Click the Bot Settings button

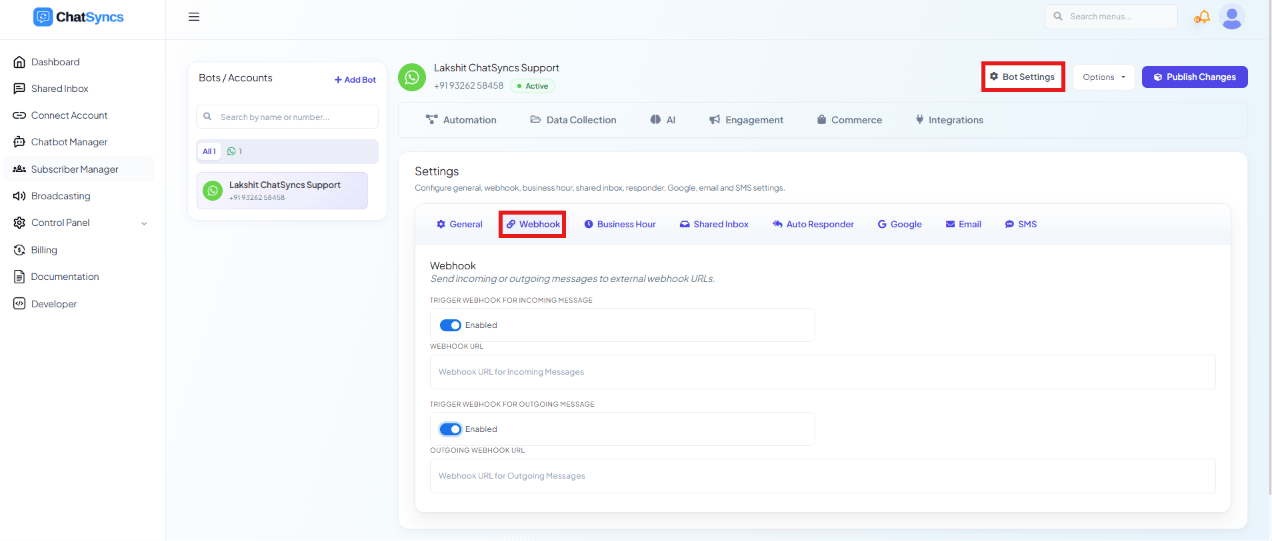1022,77
